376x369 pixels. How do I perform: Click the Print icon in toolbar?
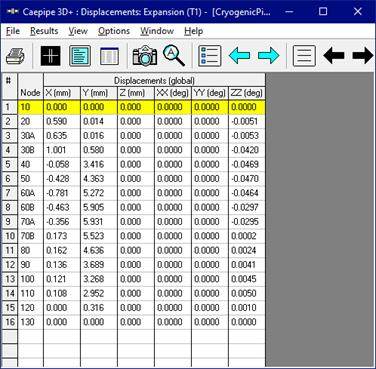point(16,56)
